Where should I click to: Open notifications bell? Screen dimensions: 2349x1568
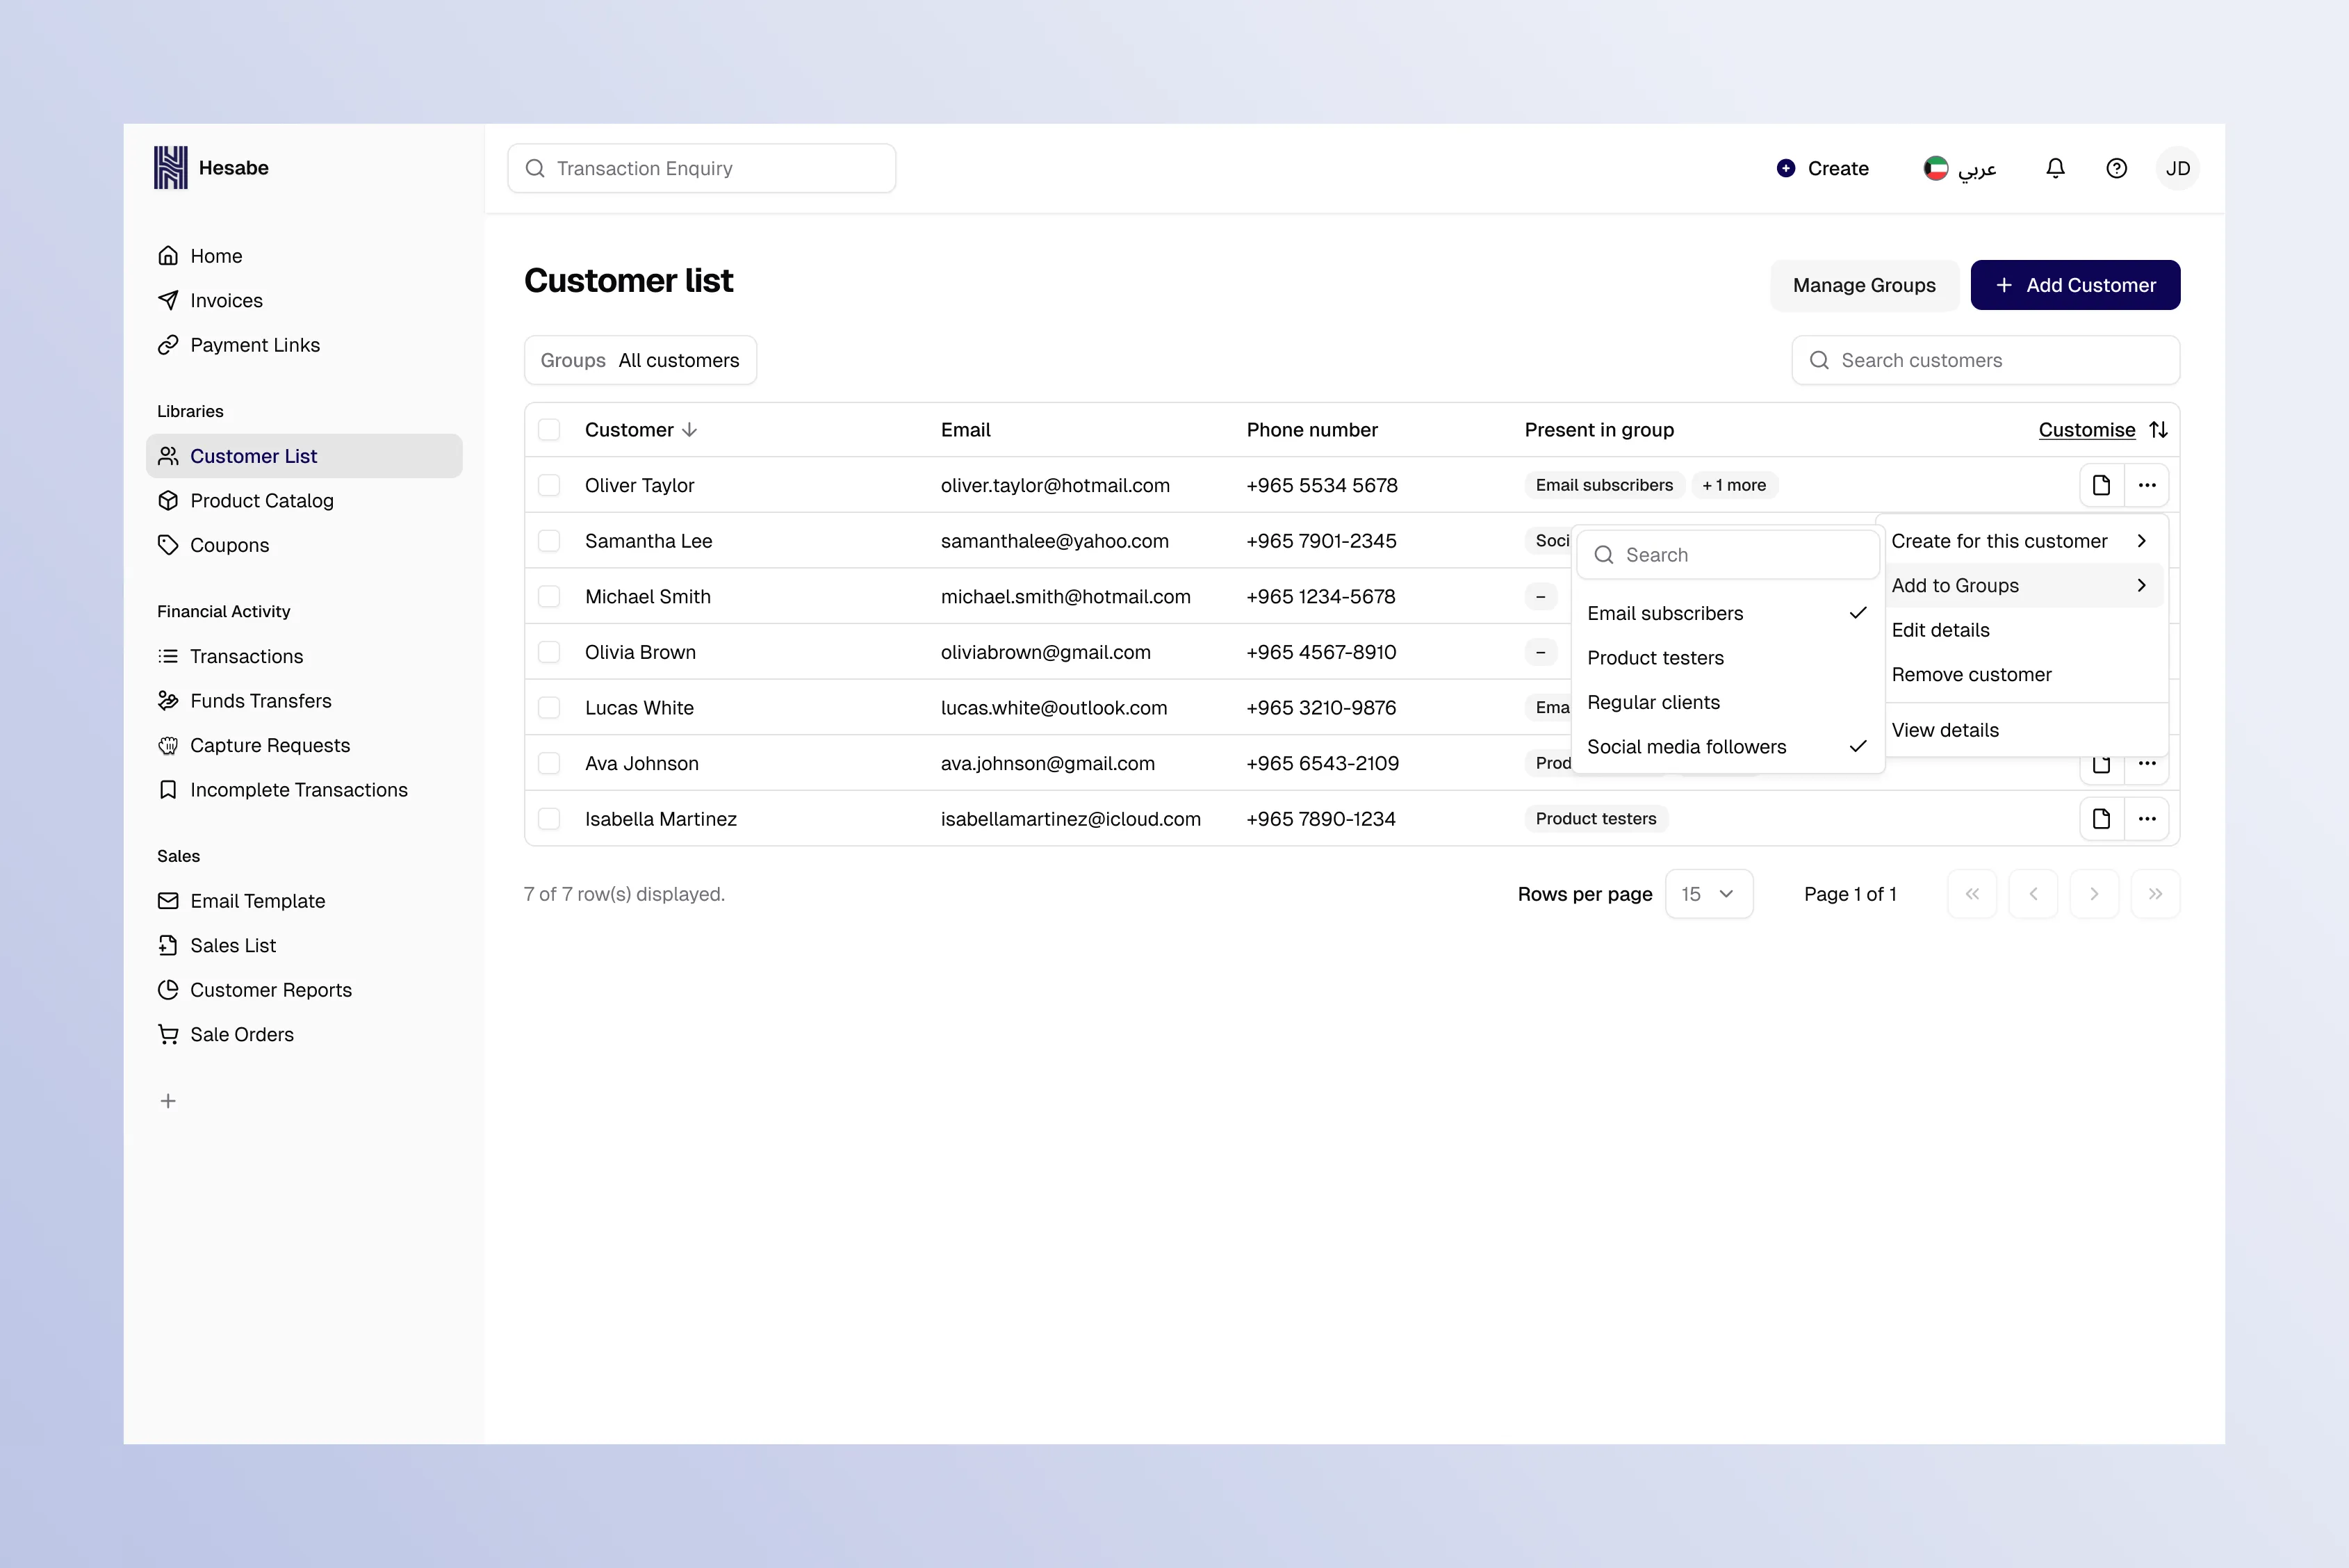pyautogui.click(x=2055, y=168)
